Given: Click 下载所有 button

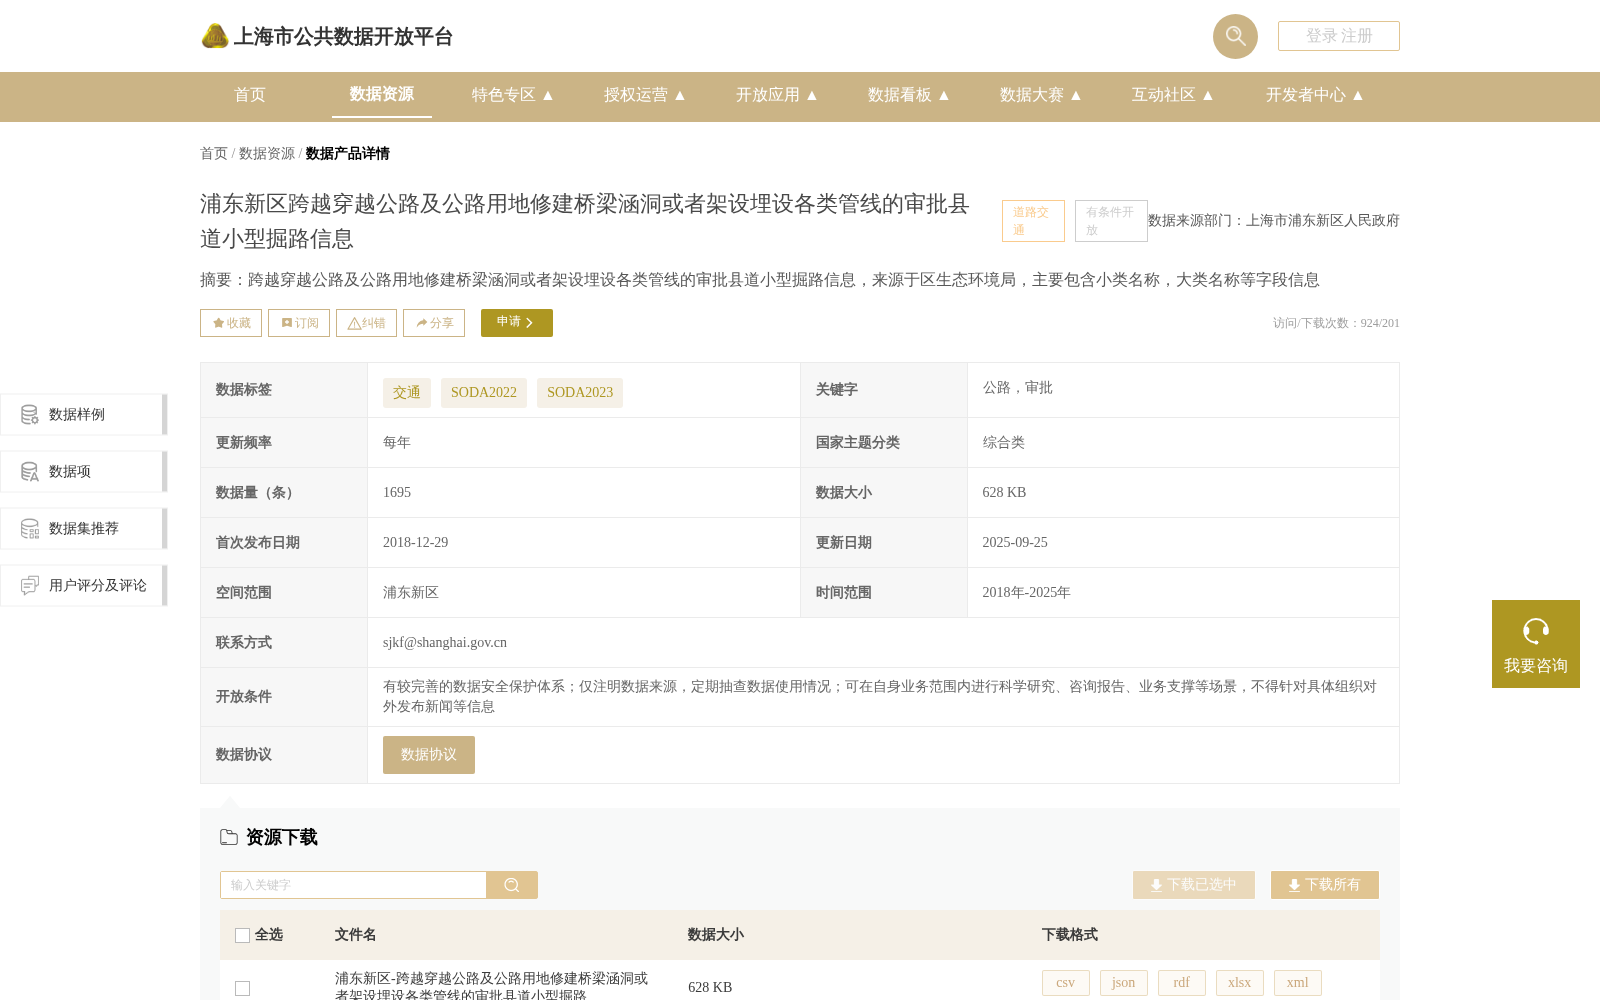Looking at the screenshot, I should pos(1325,885).
